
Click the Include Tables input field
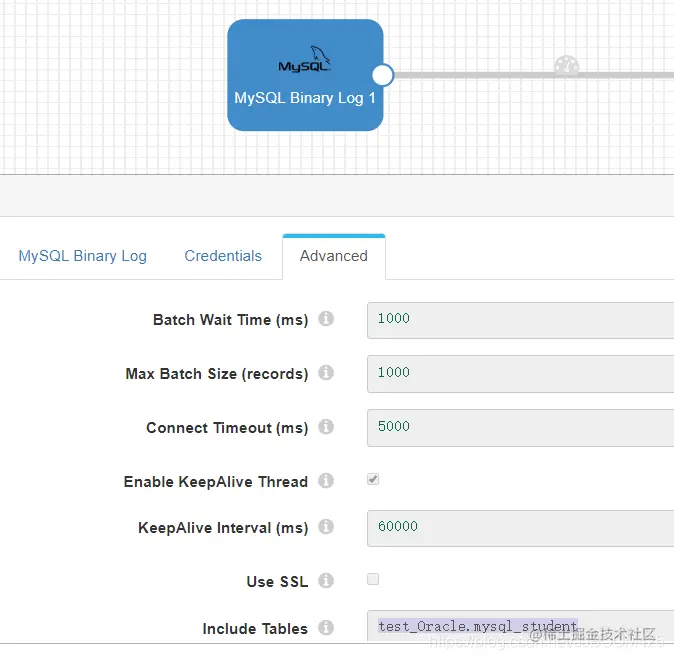point(521,626)
